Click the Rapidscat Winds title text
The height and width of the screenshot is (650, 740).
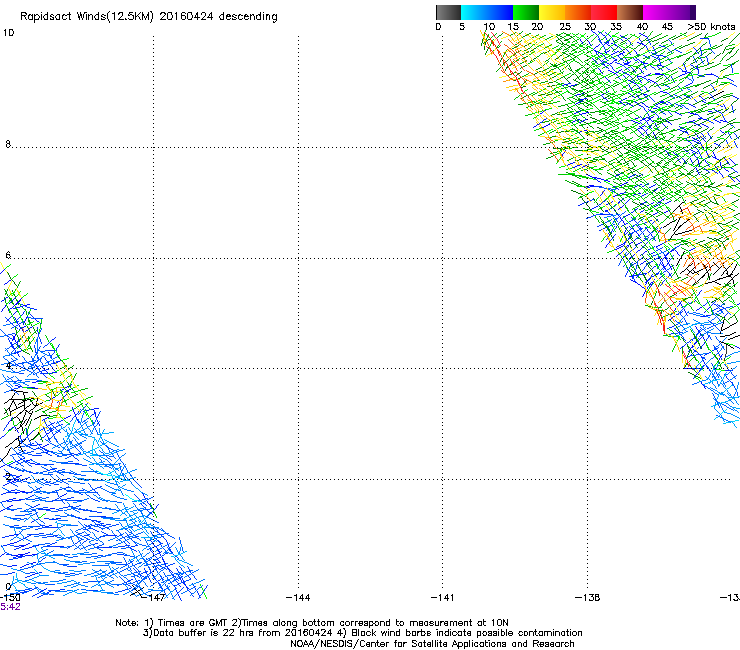tap(149, 17)
